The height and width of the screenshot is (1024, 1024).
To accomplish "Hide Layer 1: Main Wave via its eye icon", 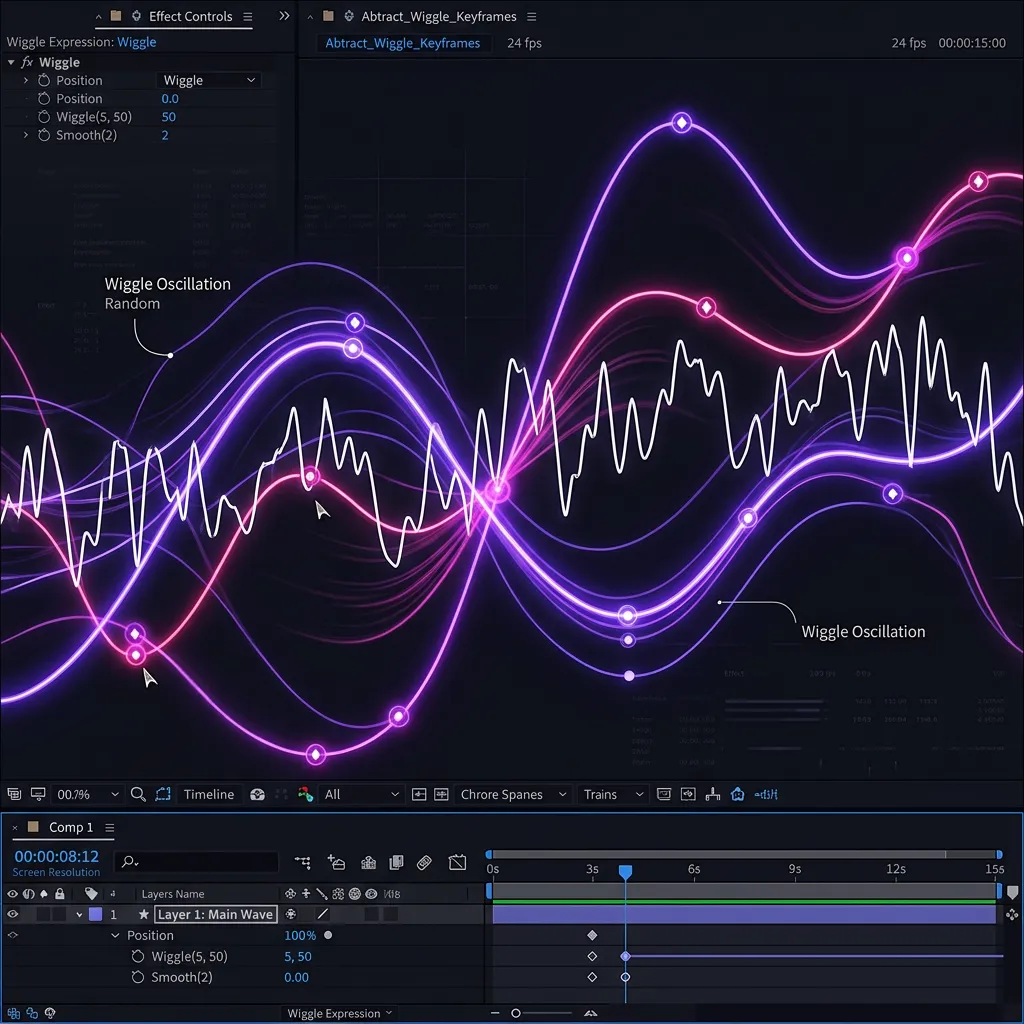I will 12,914.
